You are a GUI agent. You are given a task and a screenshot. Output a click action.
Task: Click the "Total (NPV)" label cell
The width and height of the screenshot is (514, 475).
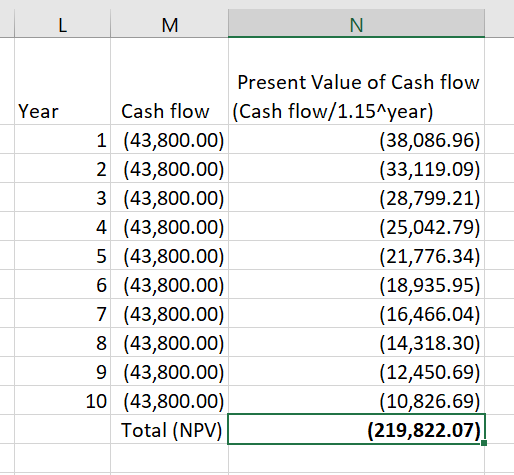point(169,429)
